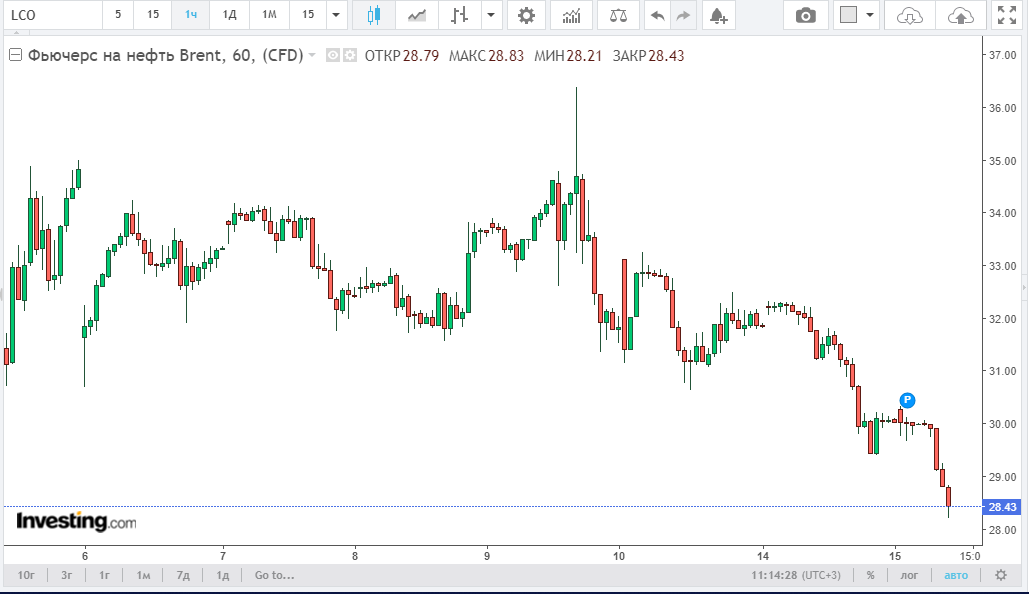Viewport: 1029px width, 594px height.
Task: Open bottom-right axis settings gear
Action: [1001, 575]
